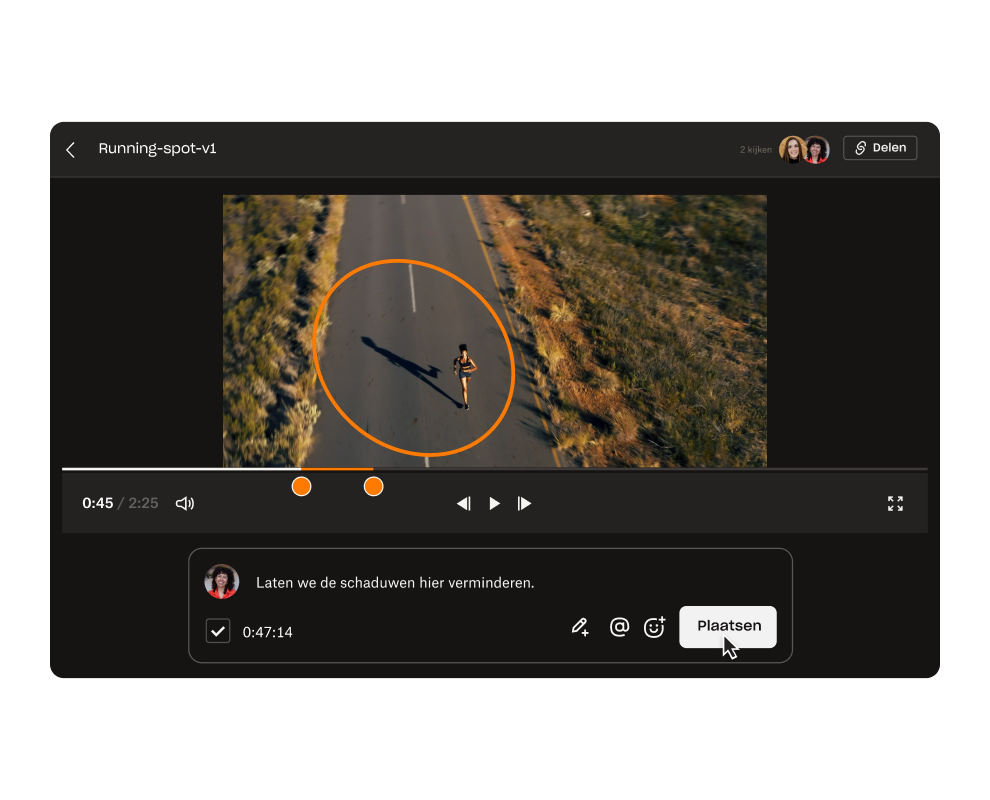Click the comment author's avatar

coord(222,581)
